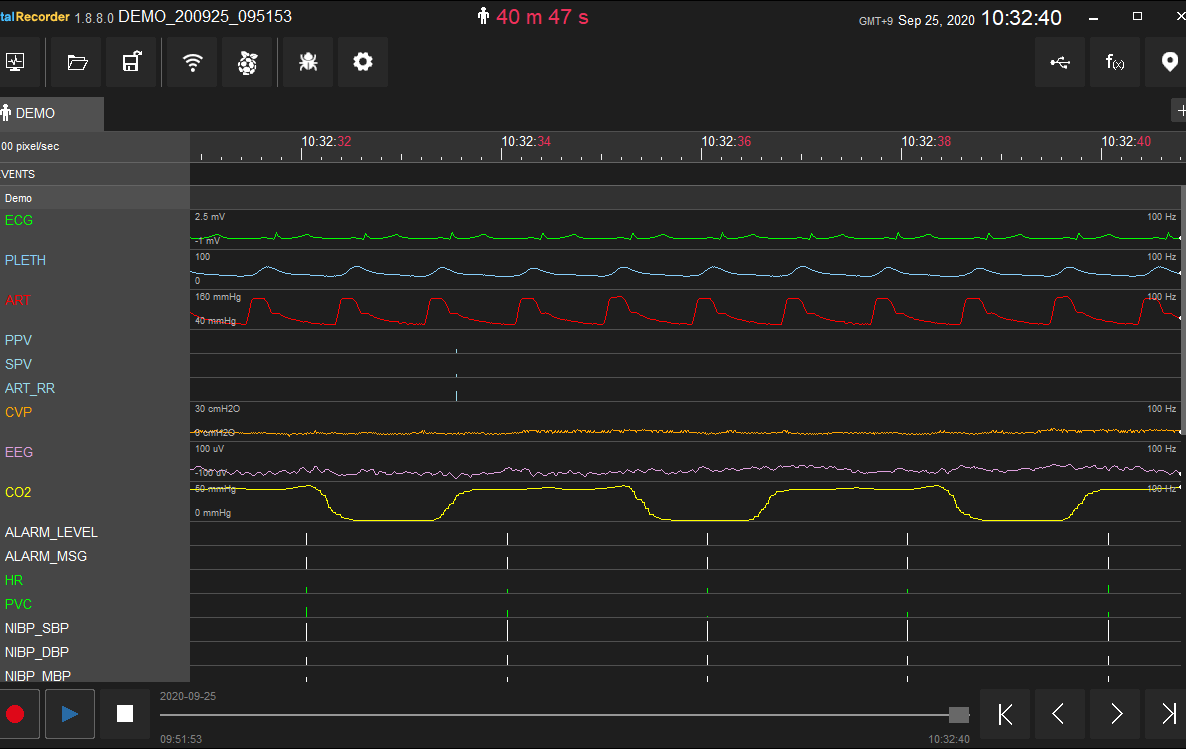Stop playback with the square stop button
Viewport: 1186px width, 749px height.
125,713
